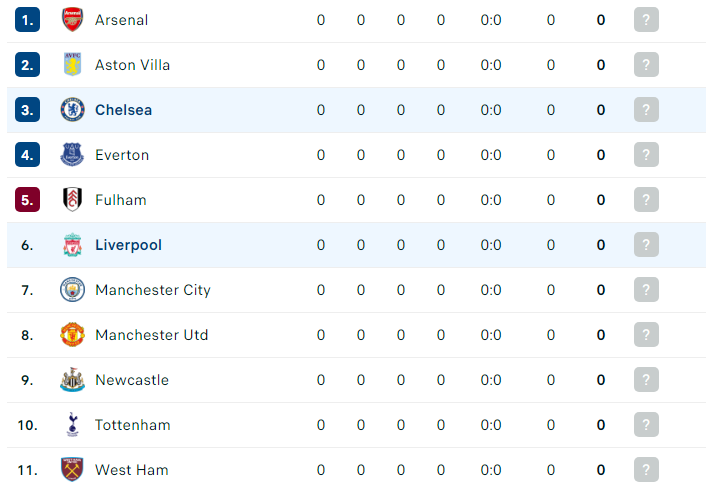
Task: Click the Aston Villa club crest
Action: [72, 64]
